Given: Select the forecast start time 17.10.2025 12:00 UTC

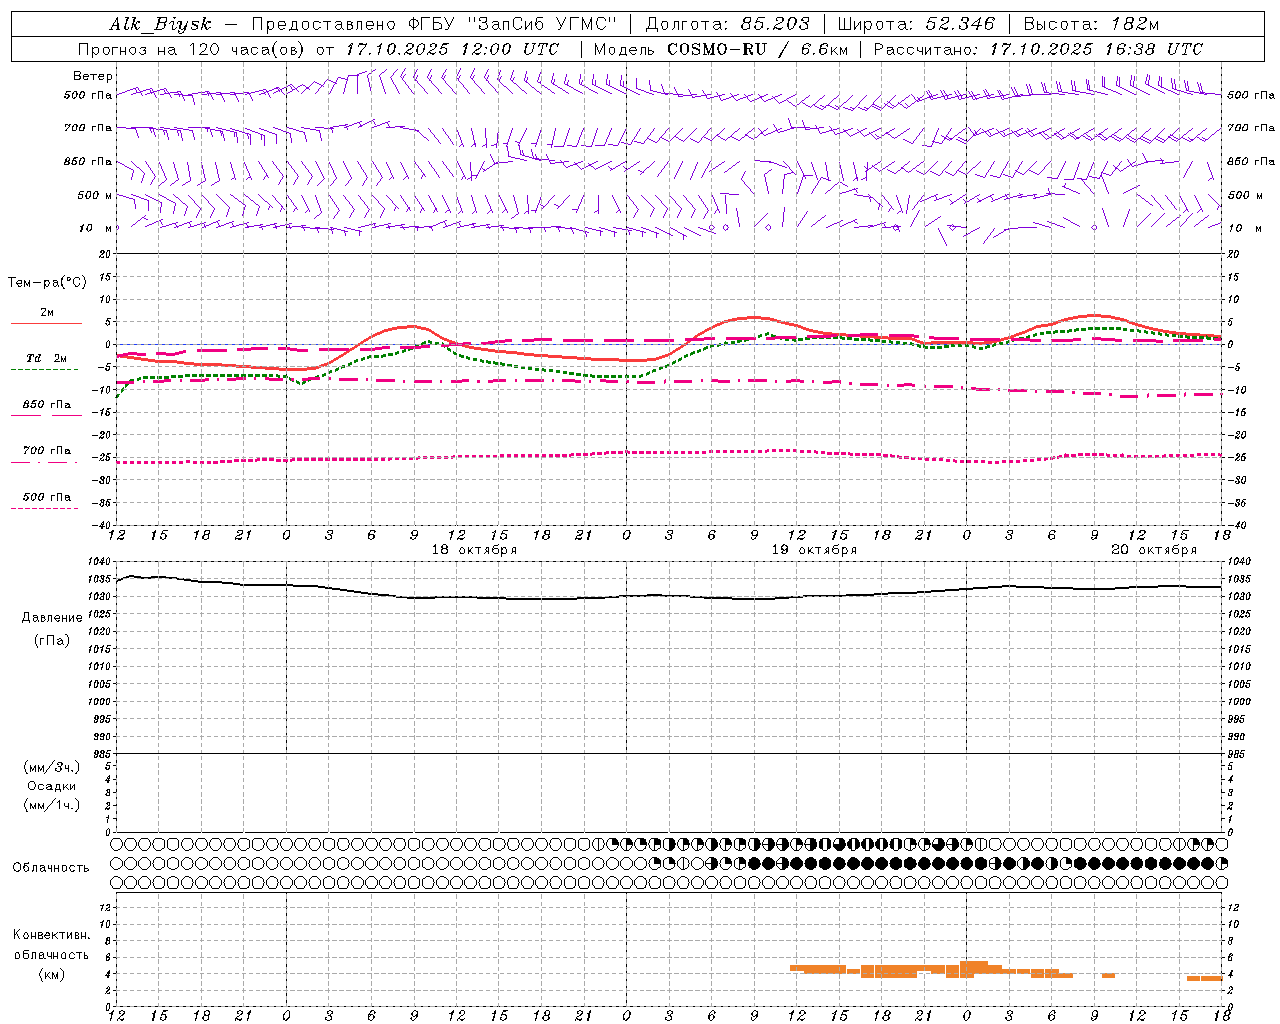Looking at the screenshot, I should click(x=452, y=49).
